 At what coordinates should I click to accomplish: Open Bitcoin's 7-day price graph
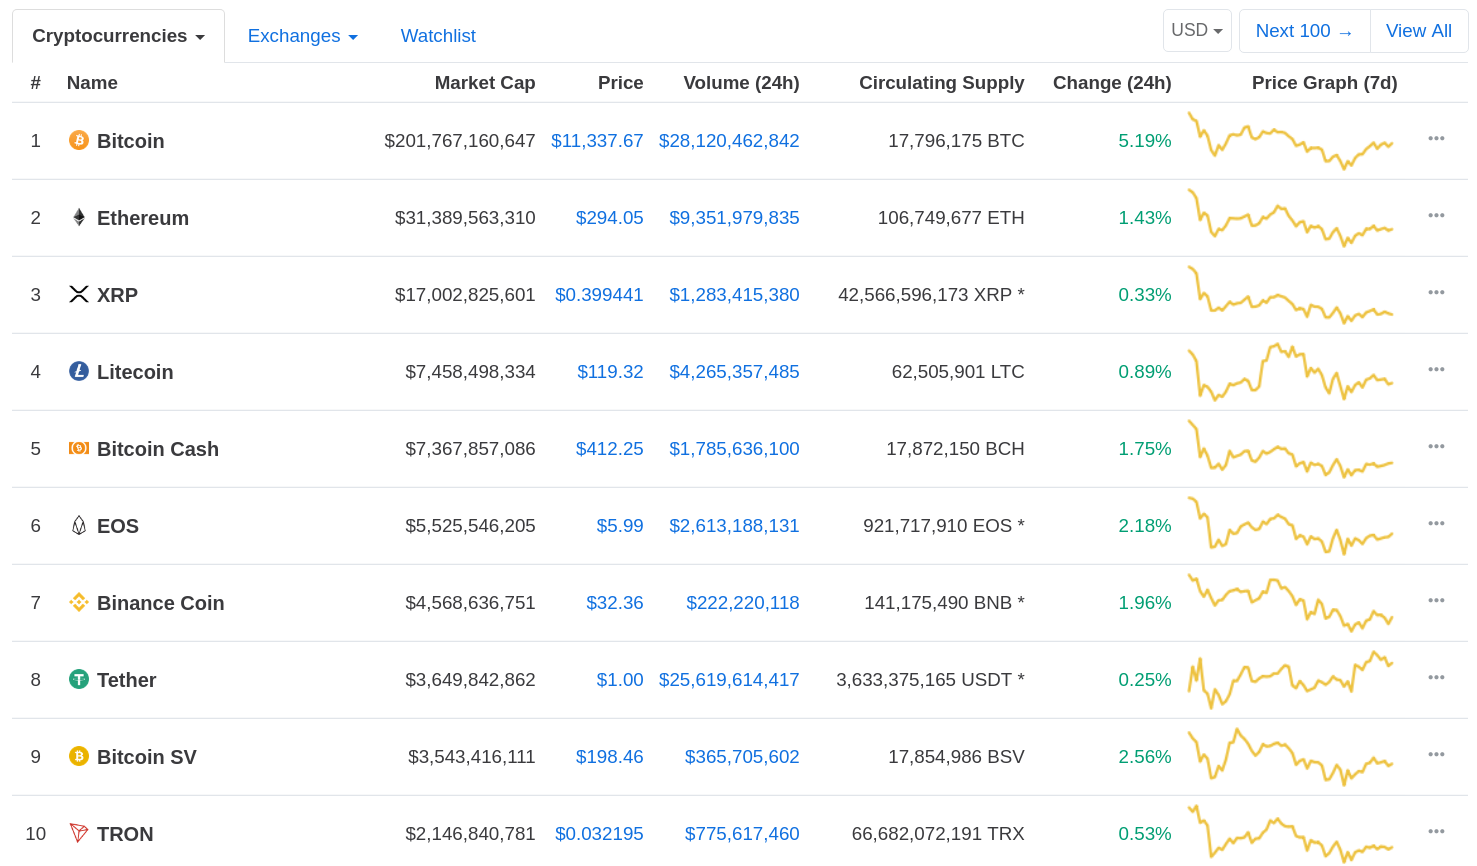[x=1290, y=140]
